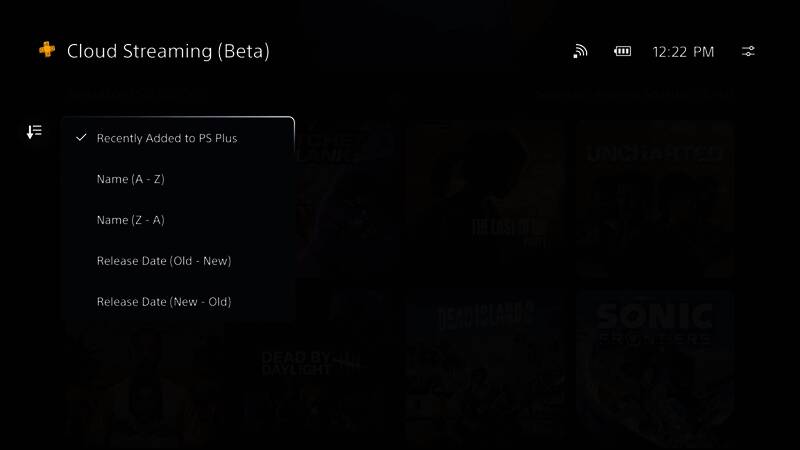Image resolution: width=800 pixels, height=450 pixels.
Task: Click the PlayStation Plus logo icon
Action: point(47,49)
